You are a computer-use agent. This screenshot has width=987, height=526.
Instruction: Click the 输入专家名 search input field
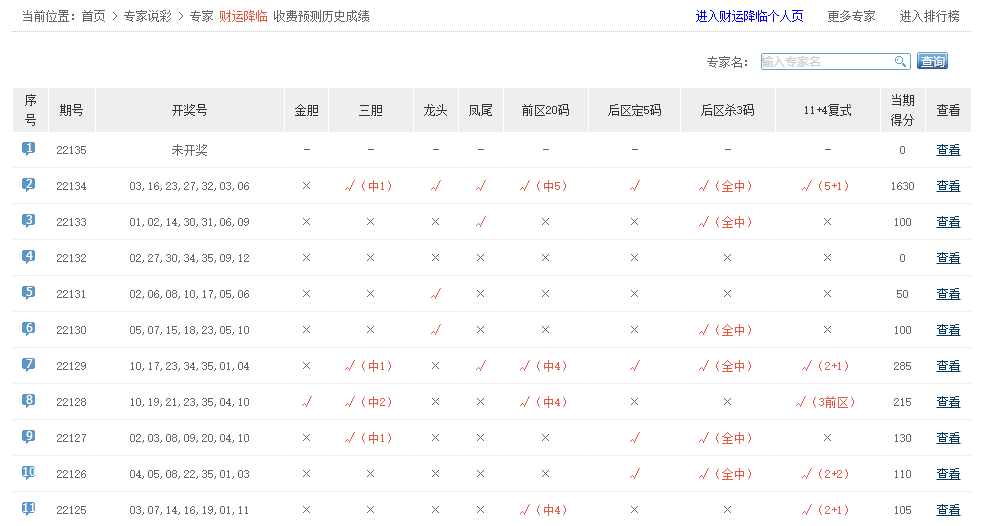[x=826, y=62]
